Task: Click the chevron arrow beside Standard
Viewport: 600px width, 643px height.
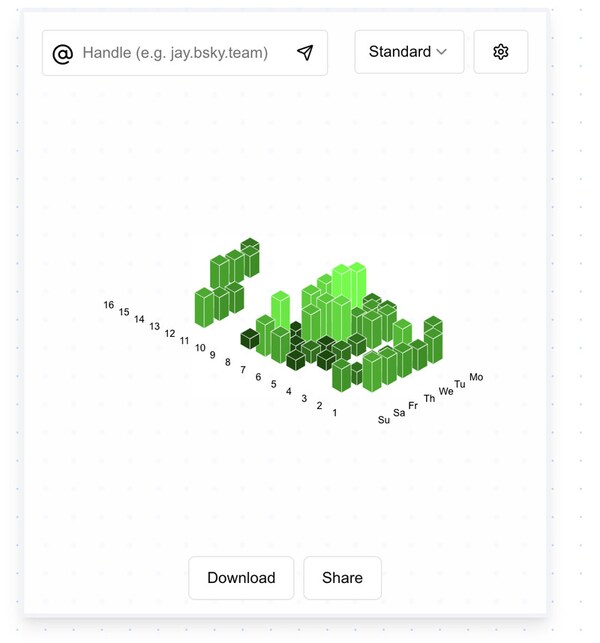Action: tap(441, 52)
